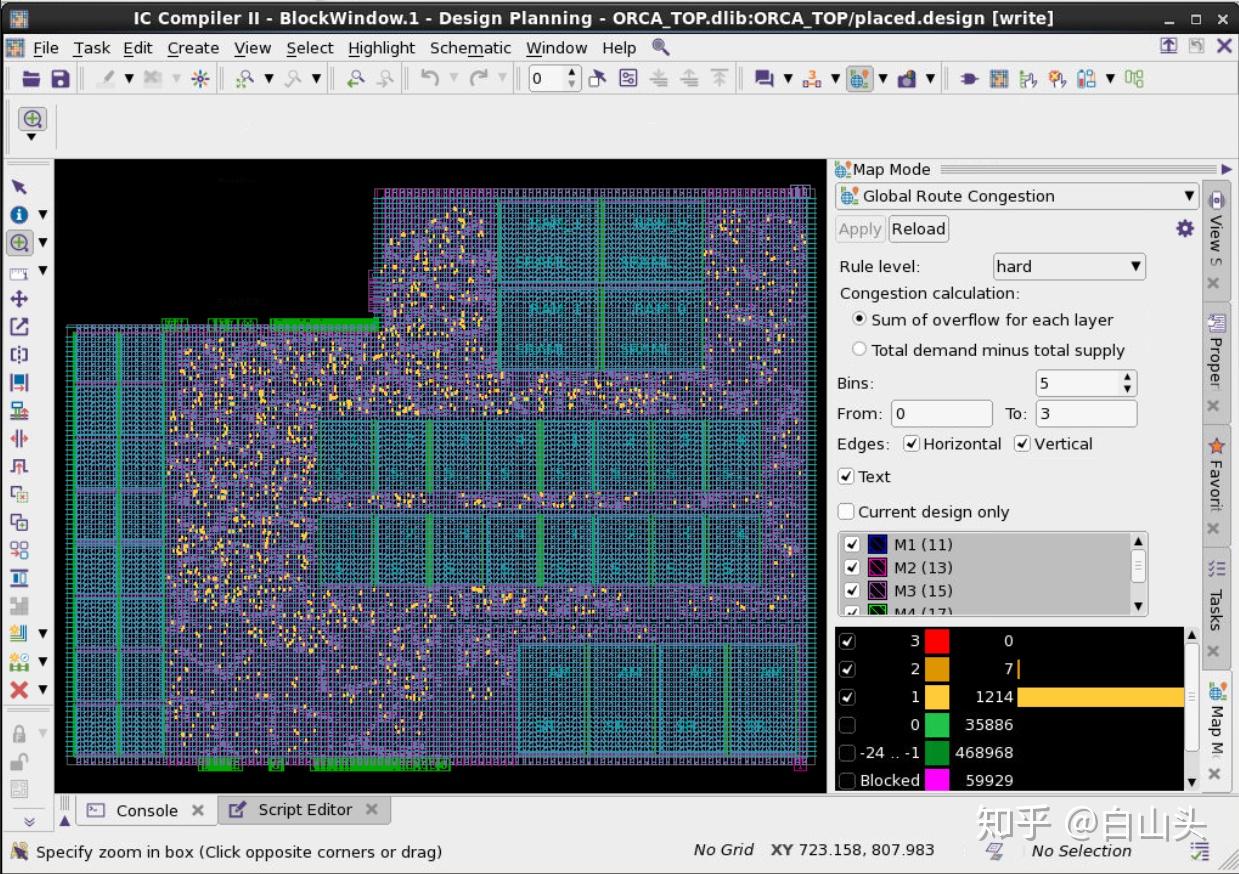The image size is (1239, 874).
Task: Select the arrow selection tool in sidebar
Action: 19,187
